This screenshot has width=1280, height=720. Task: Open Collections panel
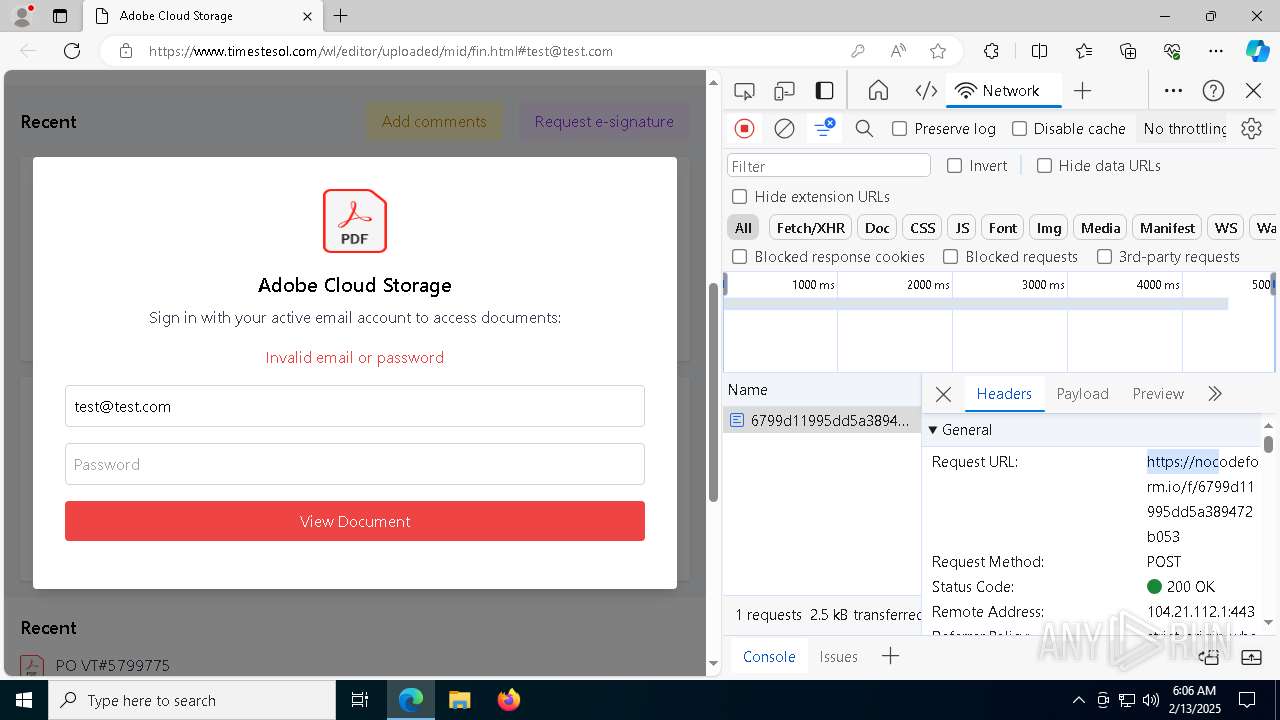coord(1128,51)
